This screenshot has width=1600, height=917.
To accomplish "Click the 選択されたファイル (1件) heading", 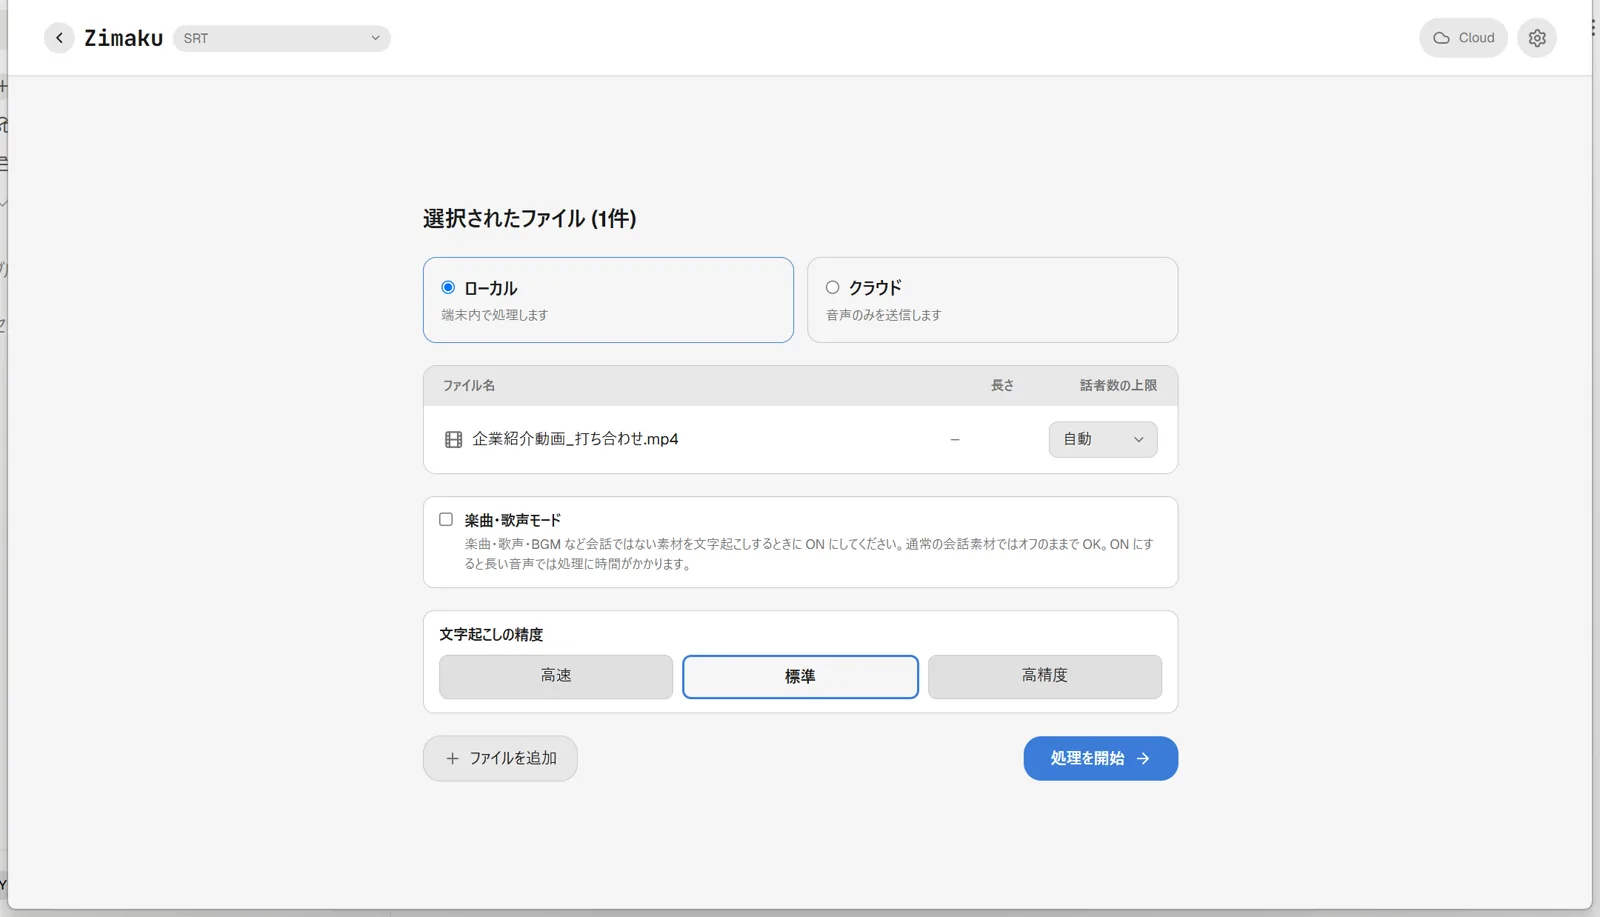I will tap(530, 219).
